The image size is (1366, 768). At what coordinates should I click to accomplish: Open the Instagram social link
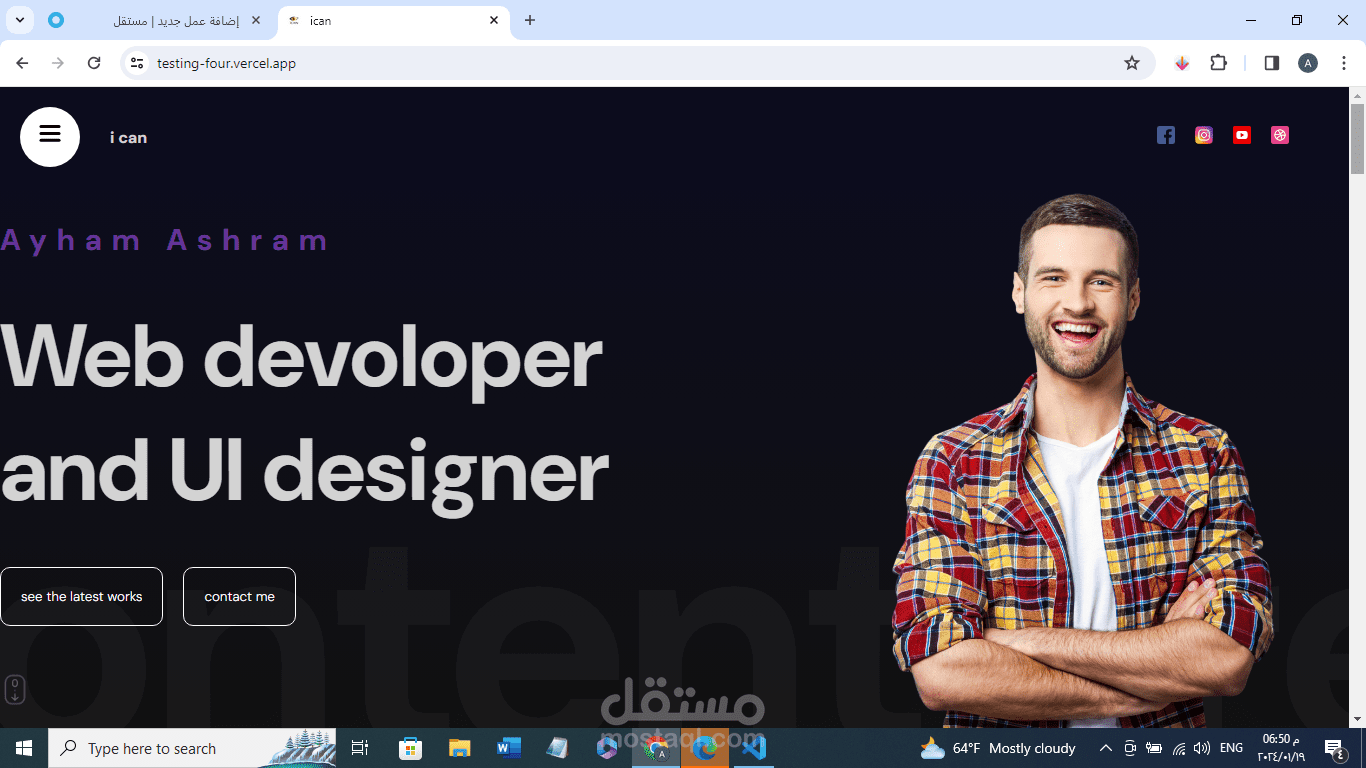[1204, 135]
